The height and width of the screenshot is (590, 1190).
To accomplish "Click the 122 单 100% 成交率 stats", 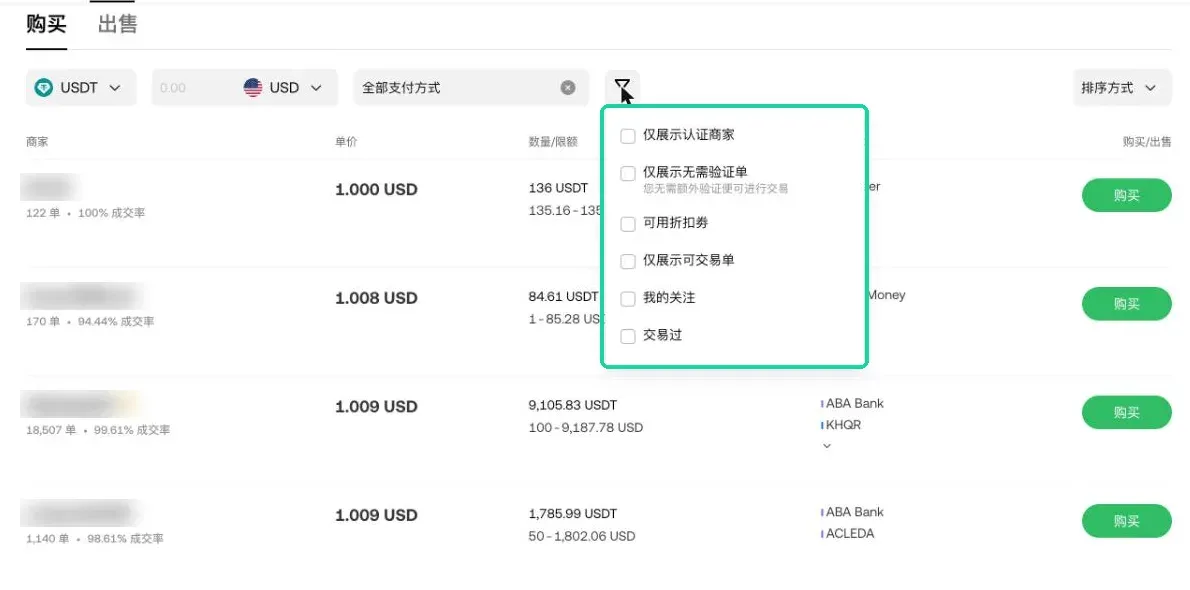I will click(85, 213).
